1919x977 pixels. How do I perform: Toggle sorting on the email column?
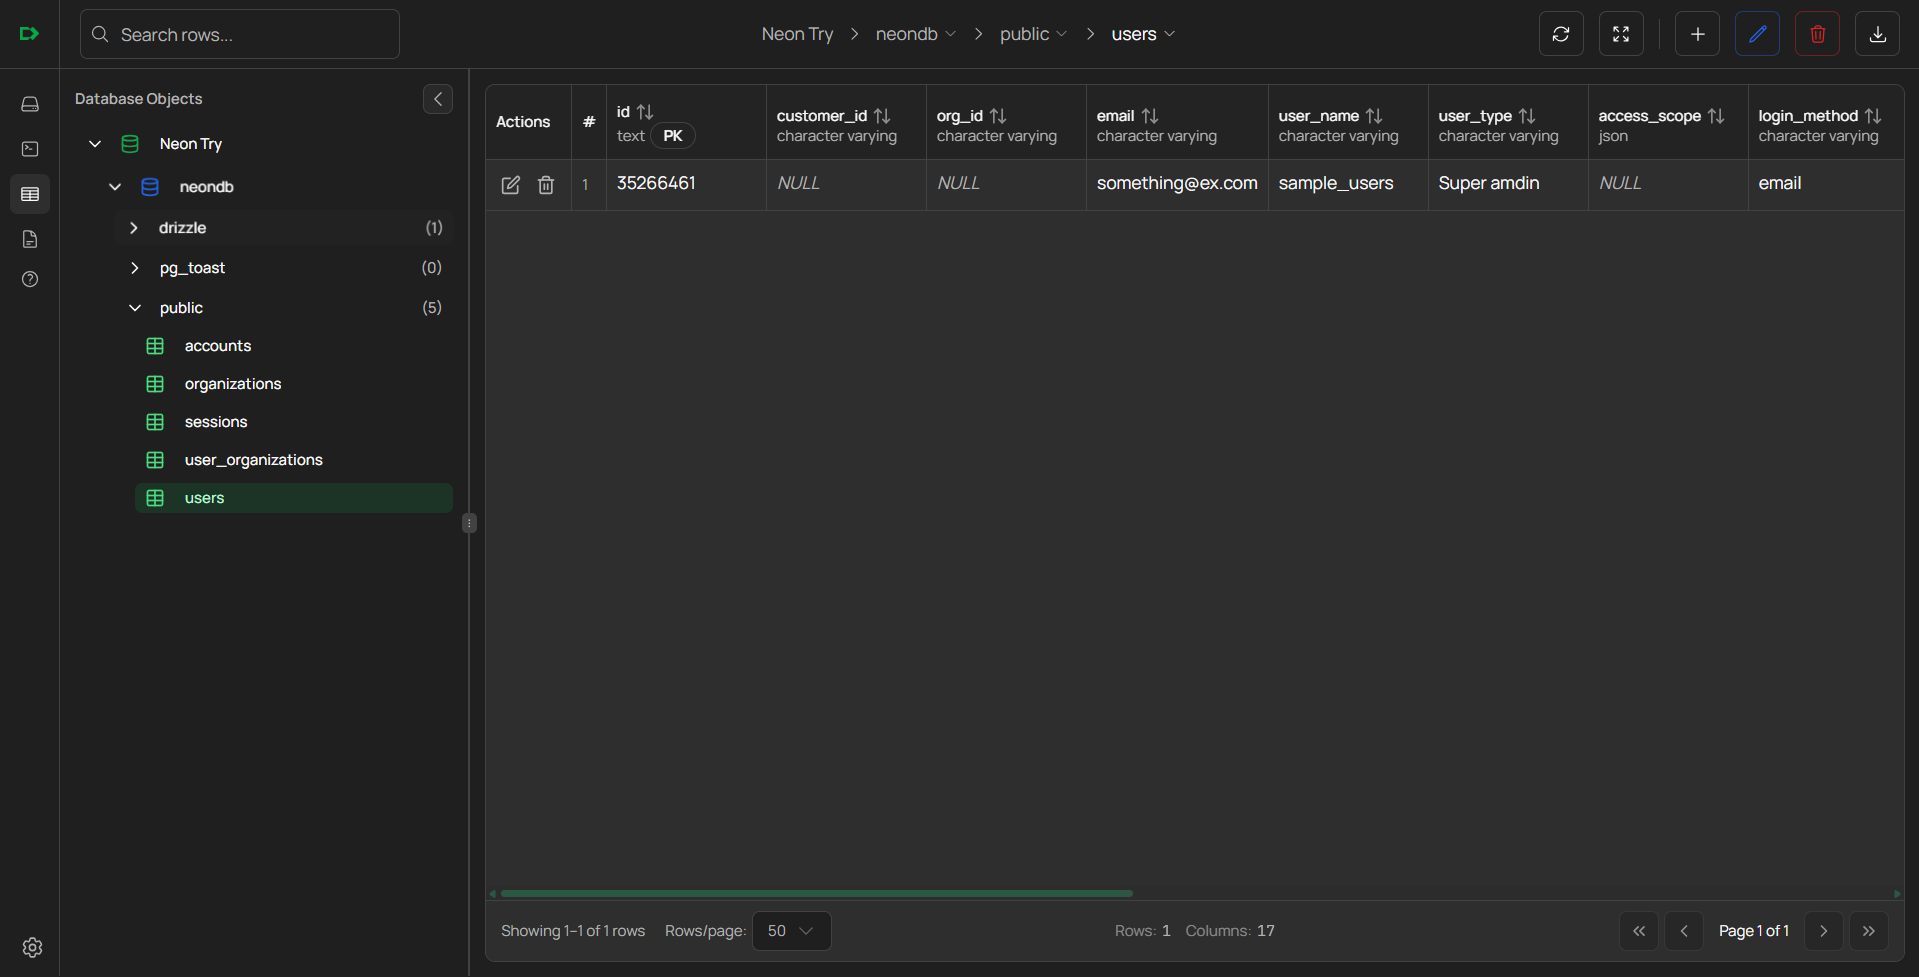tap(1148, 115)
